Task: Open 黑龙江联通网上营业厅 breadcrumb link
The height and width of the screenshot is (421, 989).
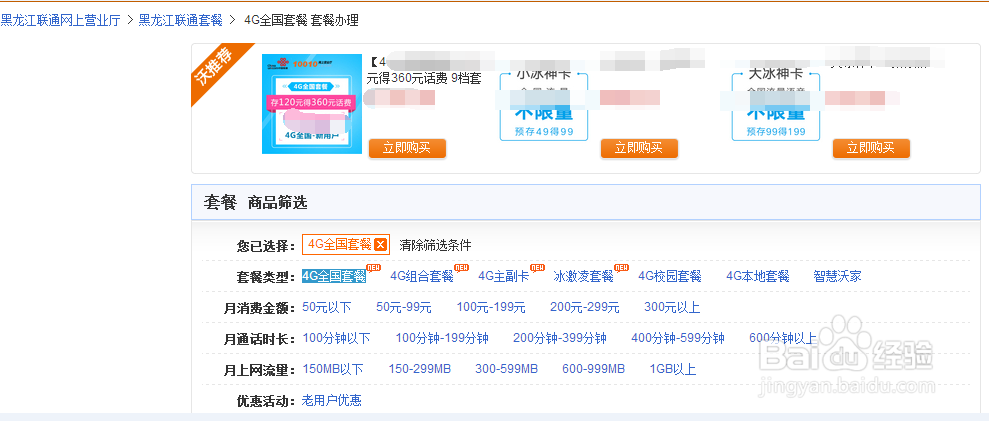Action: 61,20
